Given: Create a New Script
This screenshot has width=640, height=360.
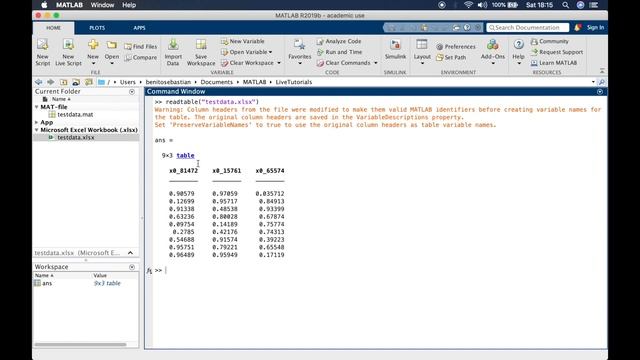Looking at the screenshot, I should click(42, 52).
